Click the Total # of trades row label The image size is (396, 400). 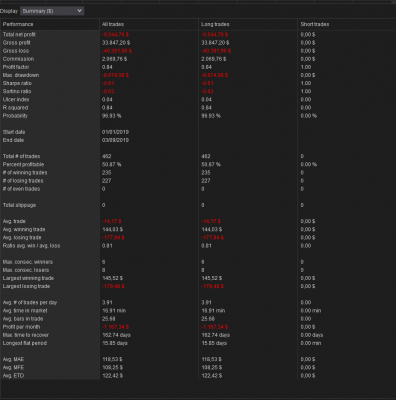(21, 156)
